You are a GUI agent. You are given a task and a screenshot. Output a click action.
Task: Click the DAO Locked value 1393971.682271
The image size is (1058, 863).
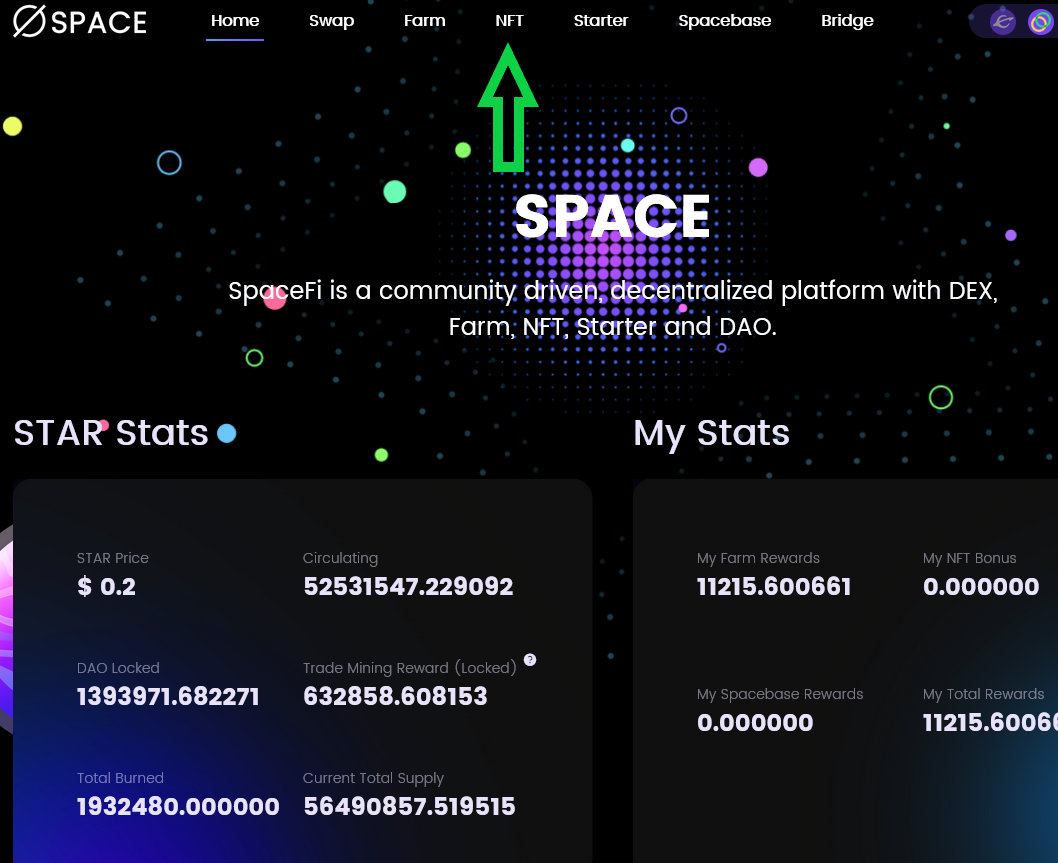coord(168,696)
